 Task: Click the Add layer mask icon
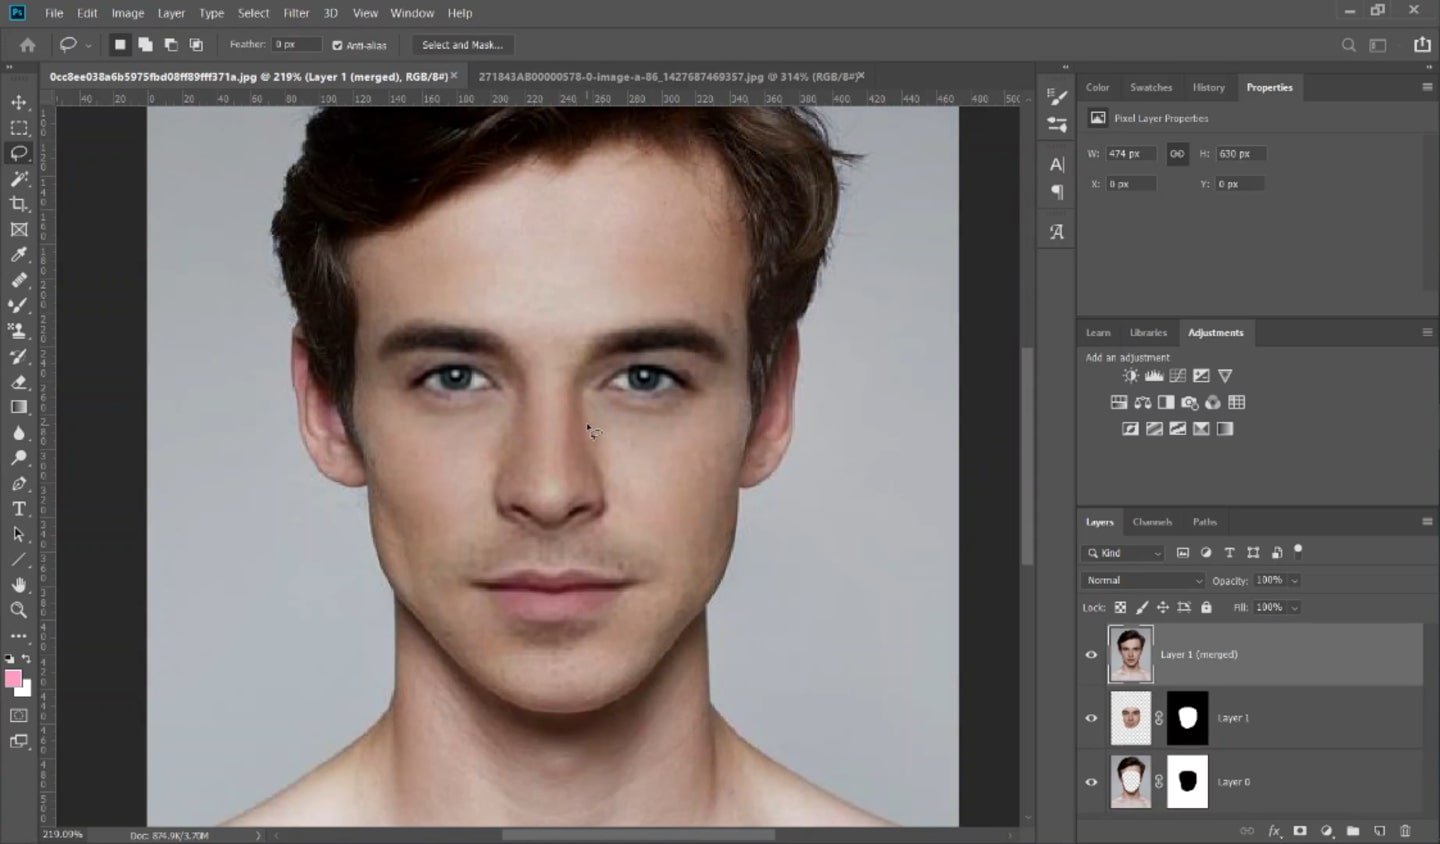click(1300, 831)
